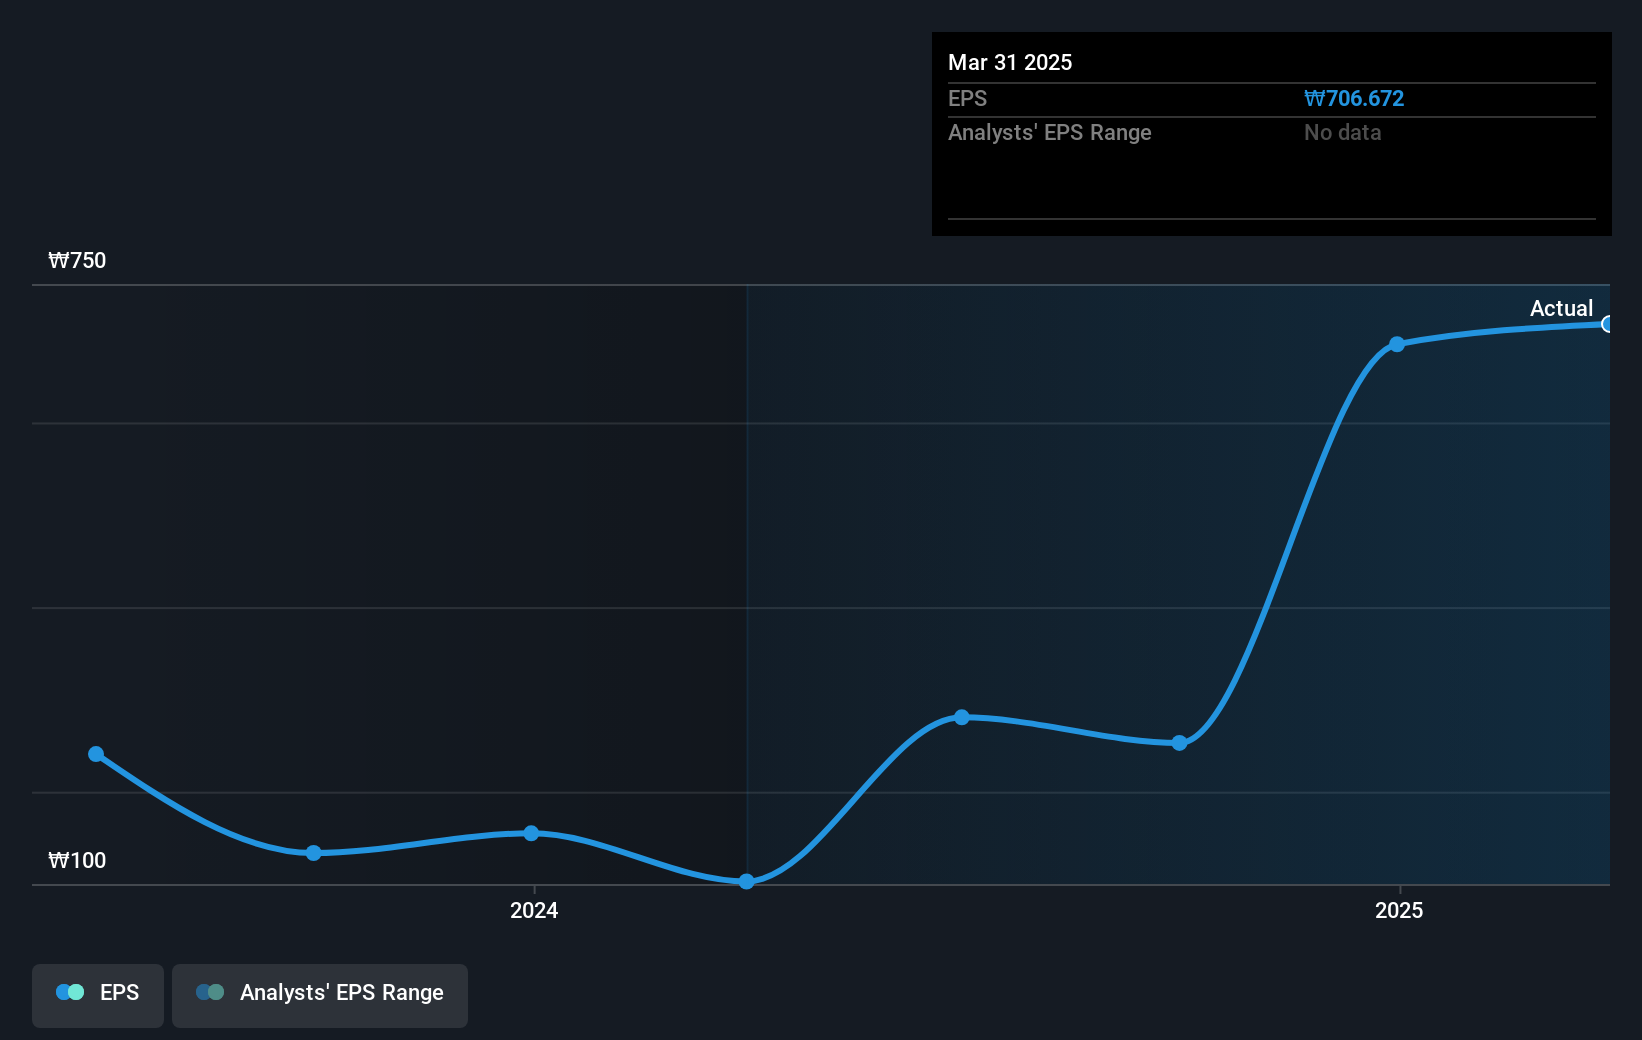Click the 'Actual' label on the chart

pyautogui.click(x=1561, y=309)
